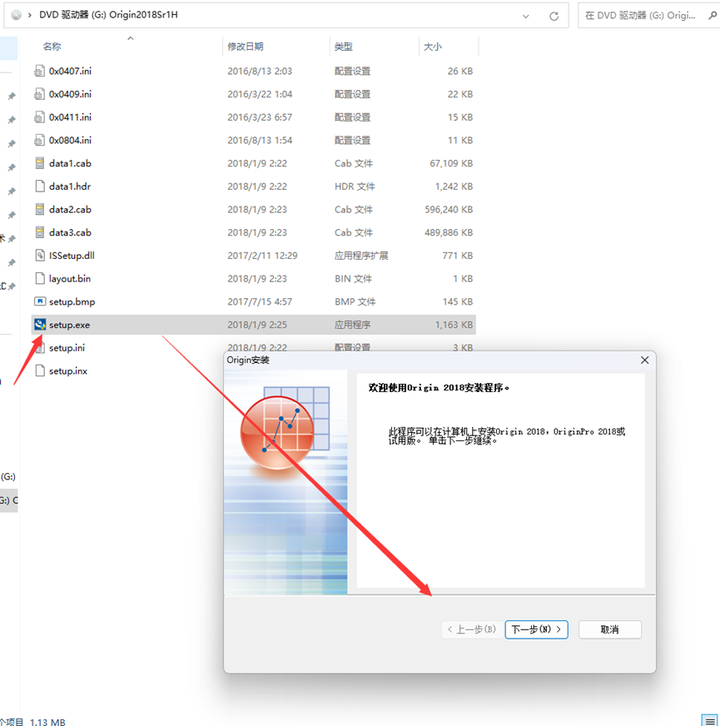This screenshot has width=720, height=726.
Task: Select the data1.cab archive icon
Action: pyautogui.click(x=40, y=163)
